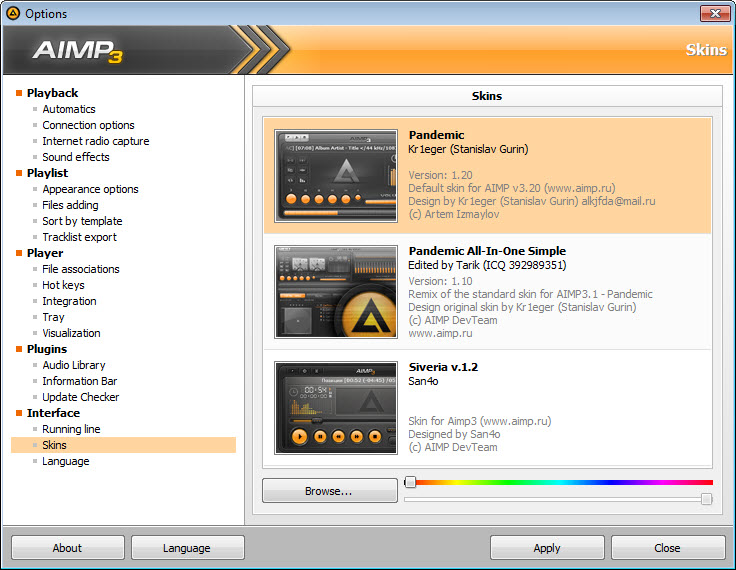This screenshot has height=570, width=736.
Task: Go to Sort by template page
Action: tap(82, 221)
